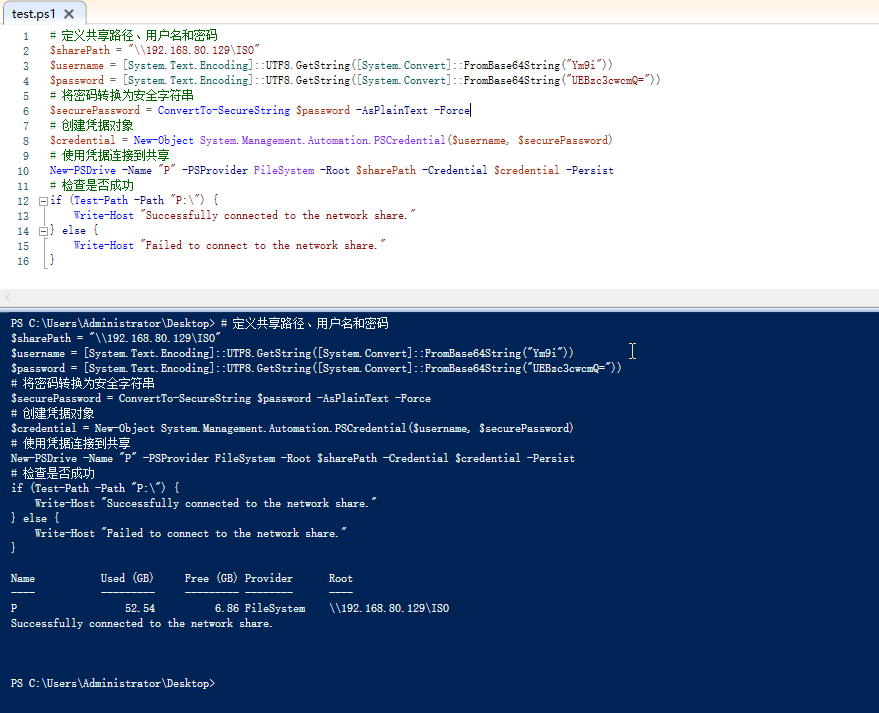Click the FileSystem provider value in console output
Screen dimensions: 879x713
[x=275, y=608]
